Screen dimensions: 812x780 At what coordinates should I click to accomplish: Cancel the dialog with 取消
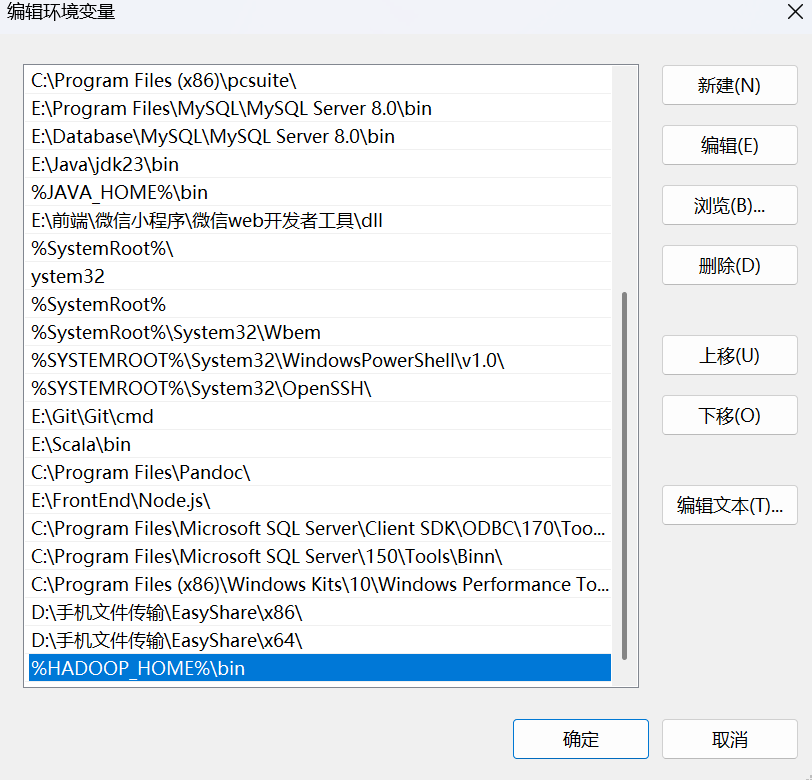coord(729,740)
